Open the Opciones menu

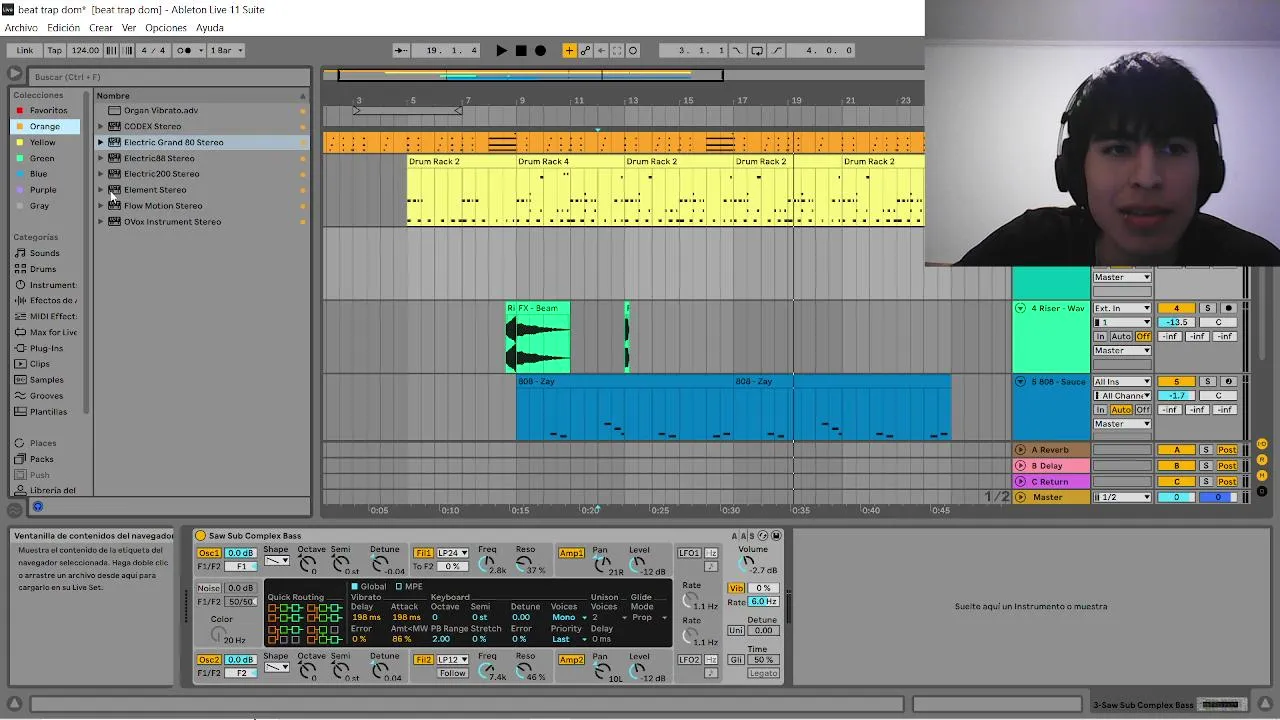click(x=166, y=28)
